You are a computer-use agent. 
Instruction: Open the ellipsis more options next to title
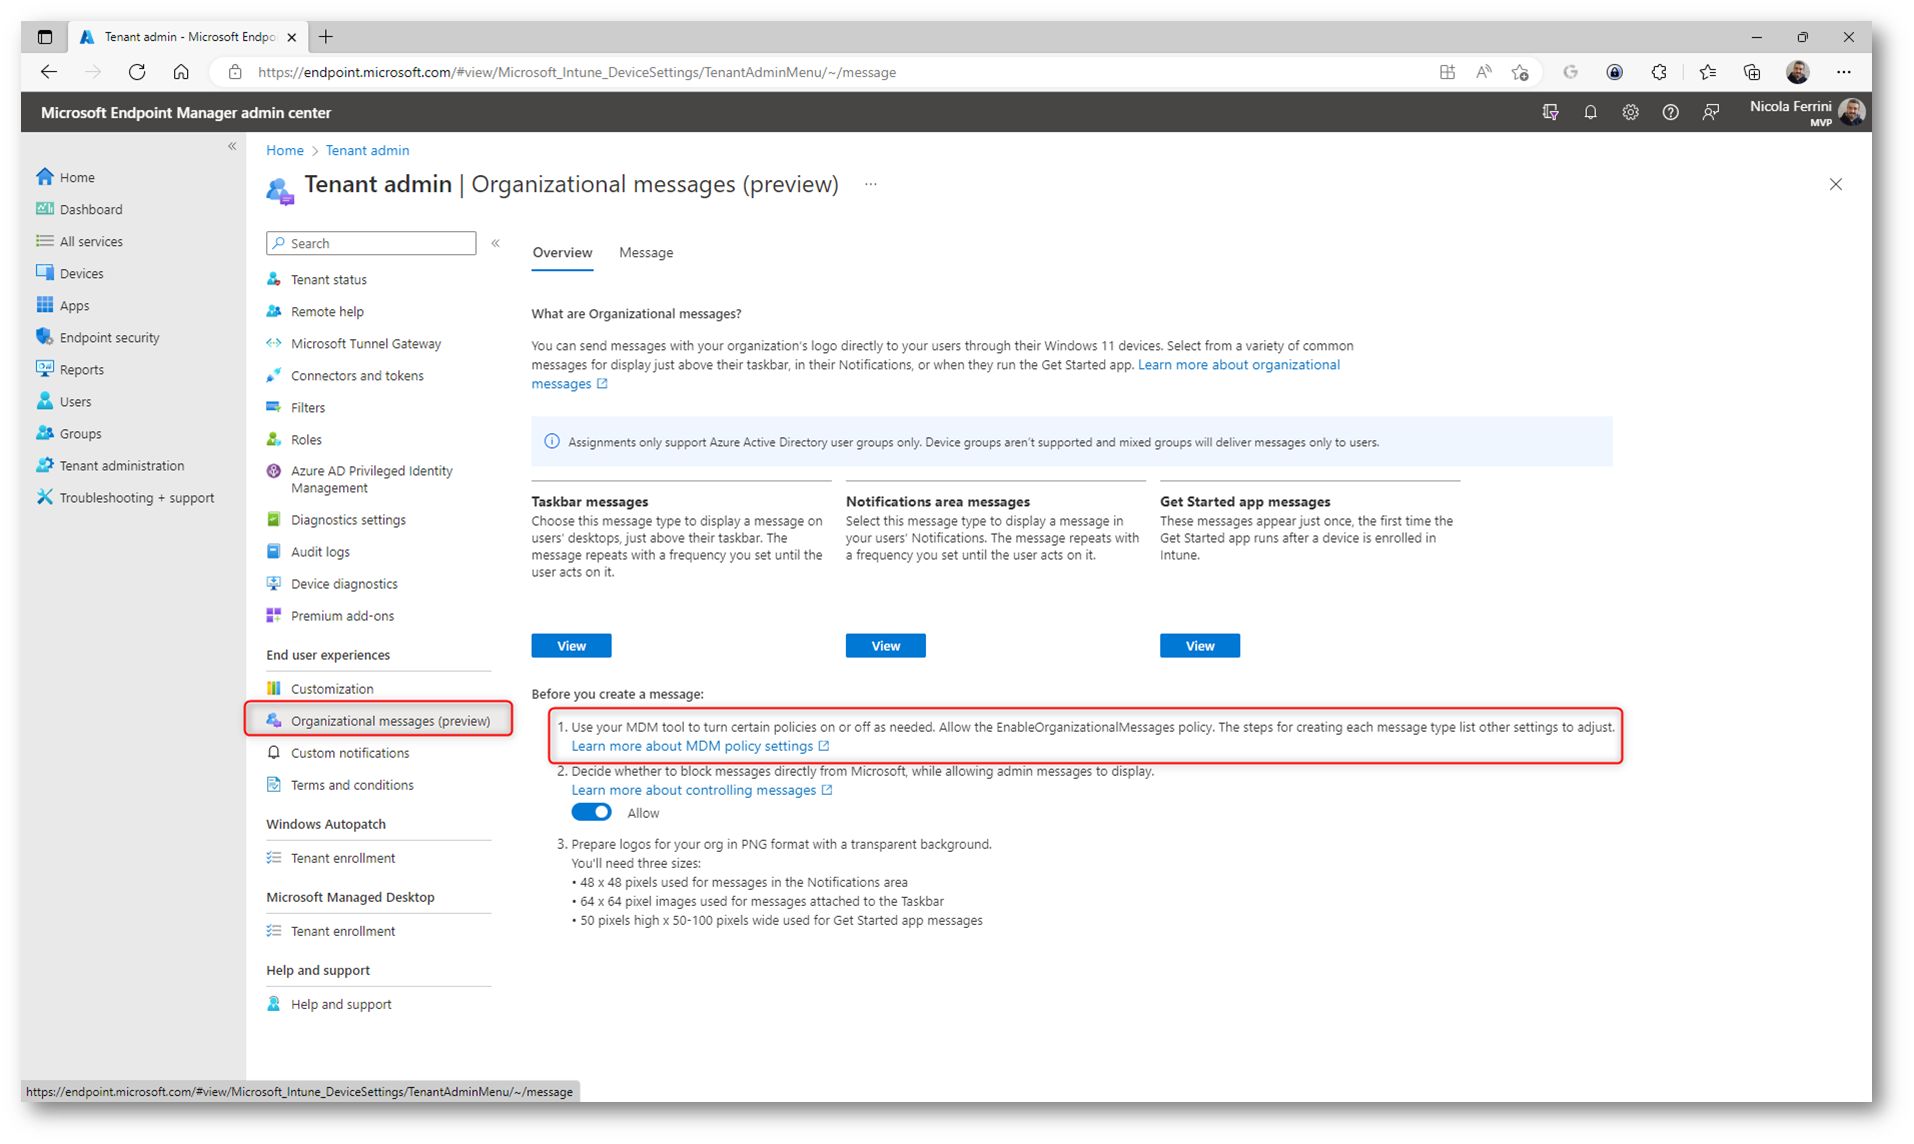point(871,184)
